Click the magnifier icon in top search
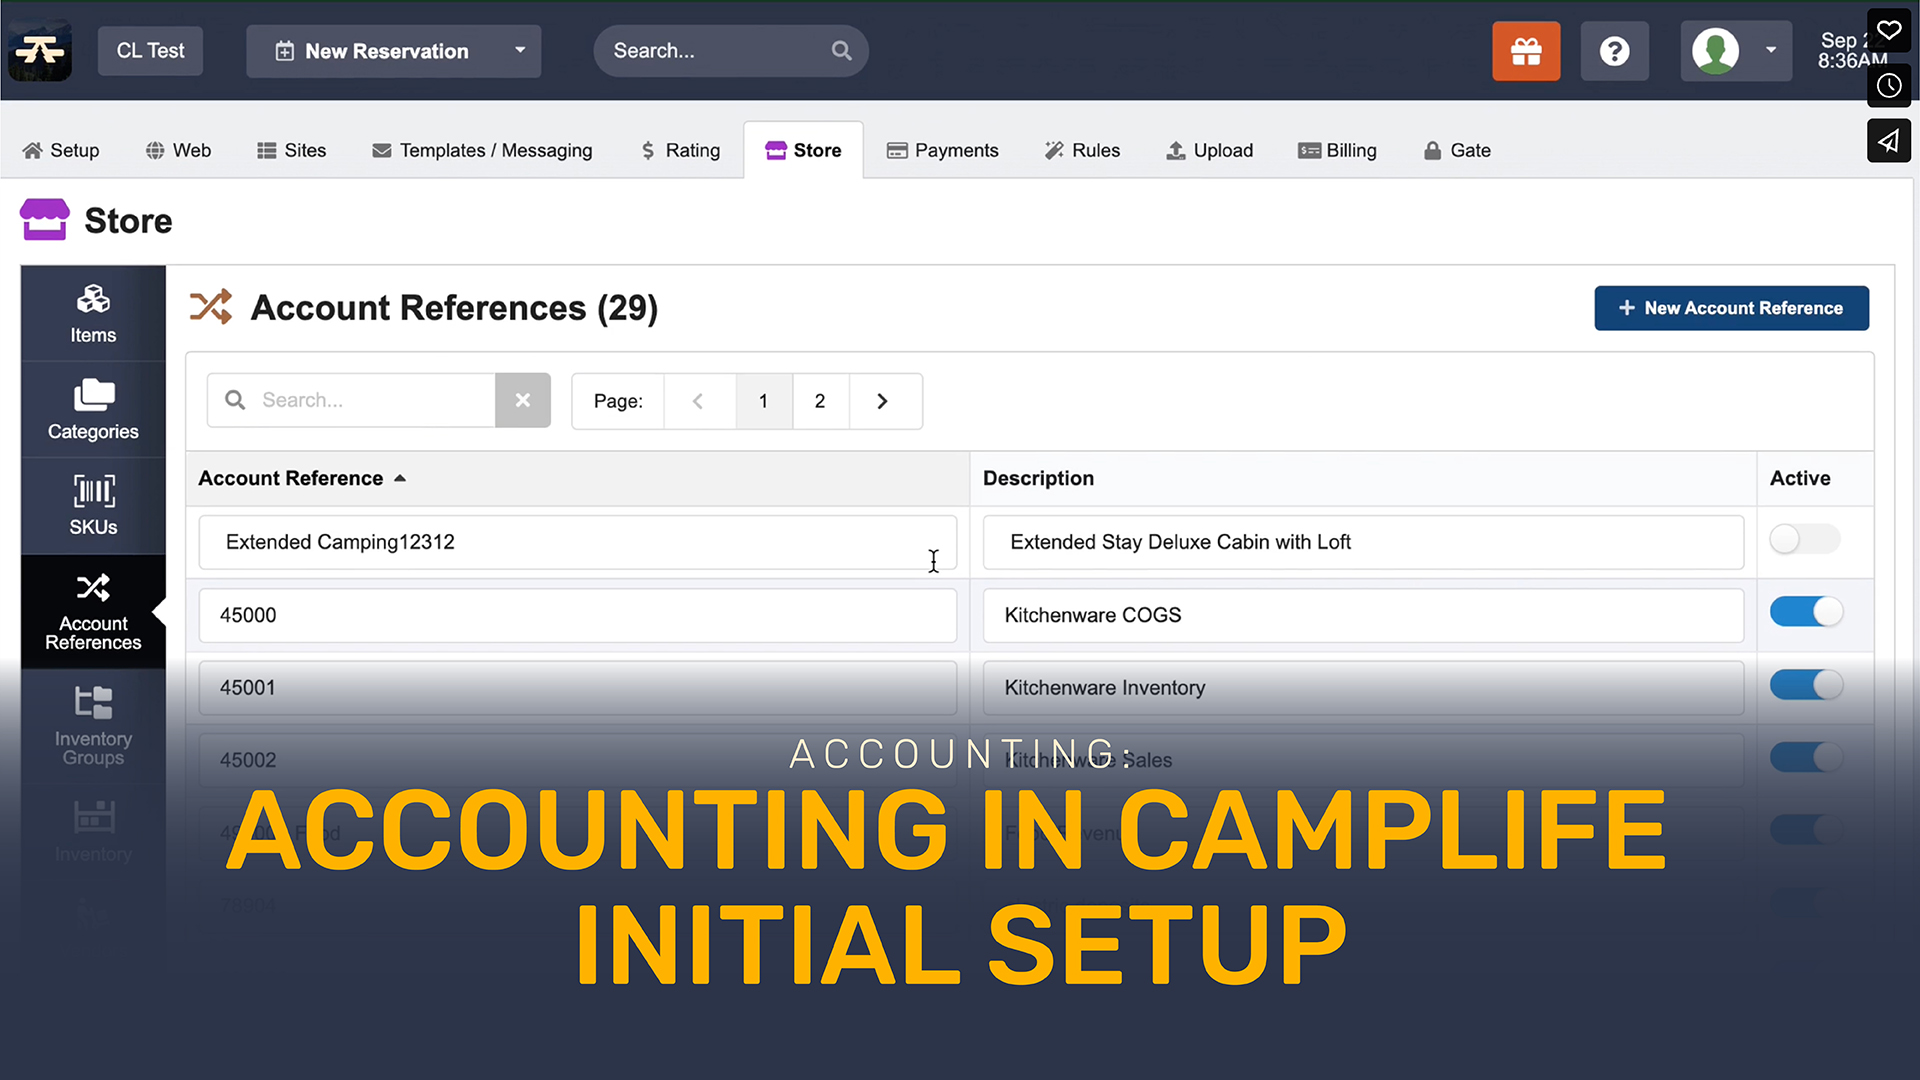Viewport: 1920px width, 1080px height. click(842, 50)
